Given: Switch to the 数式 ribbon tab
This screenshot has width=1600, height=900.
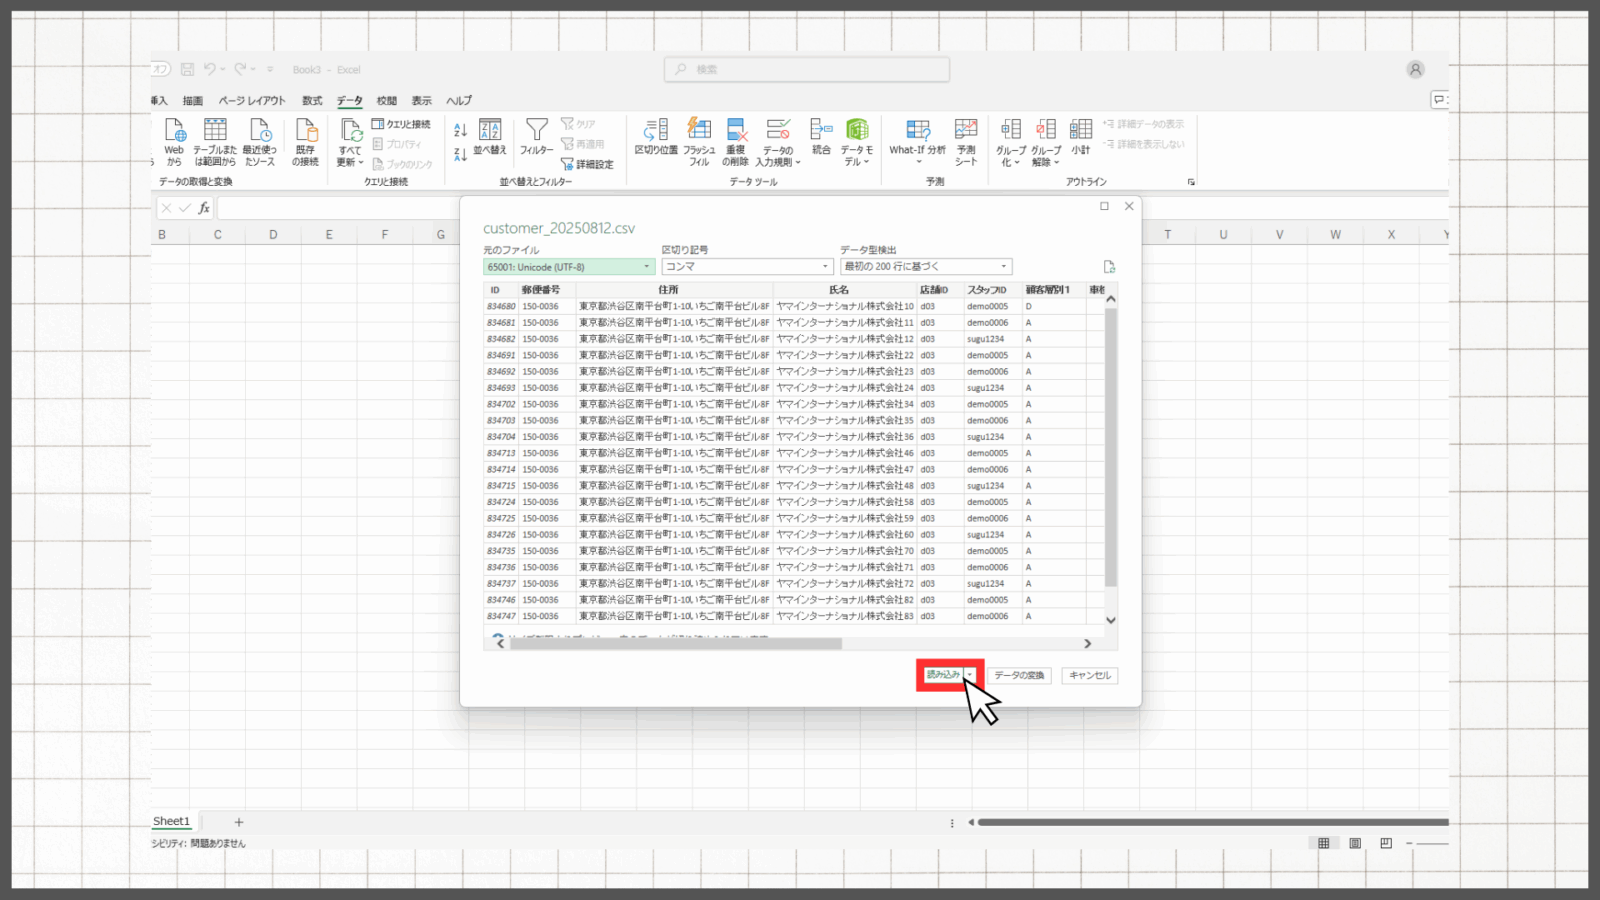Looking at the screenshot, I should pyautogui.click(x=312, y=101).
